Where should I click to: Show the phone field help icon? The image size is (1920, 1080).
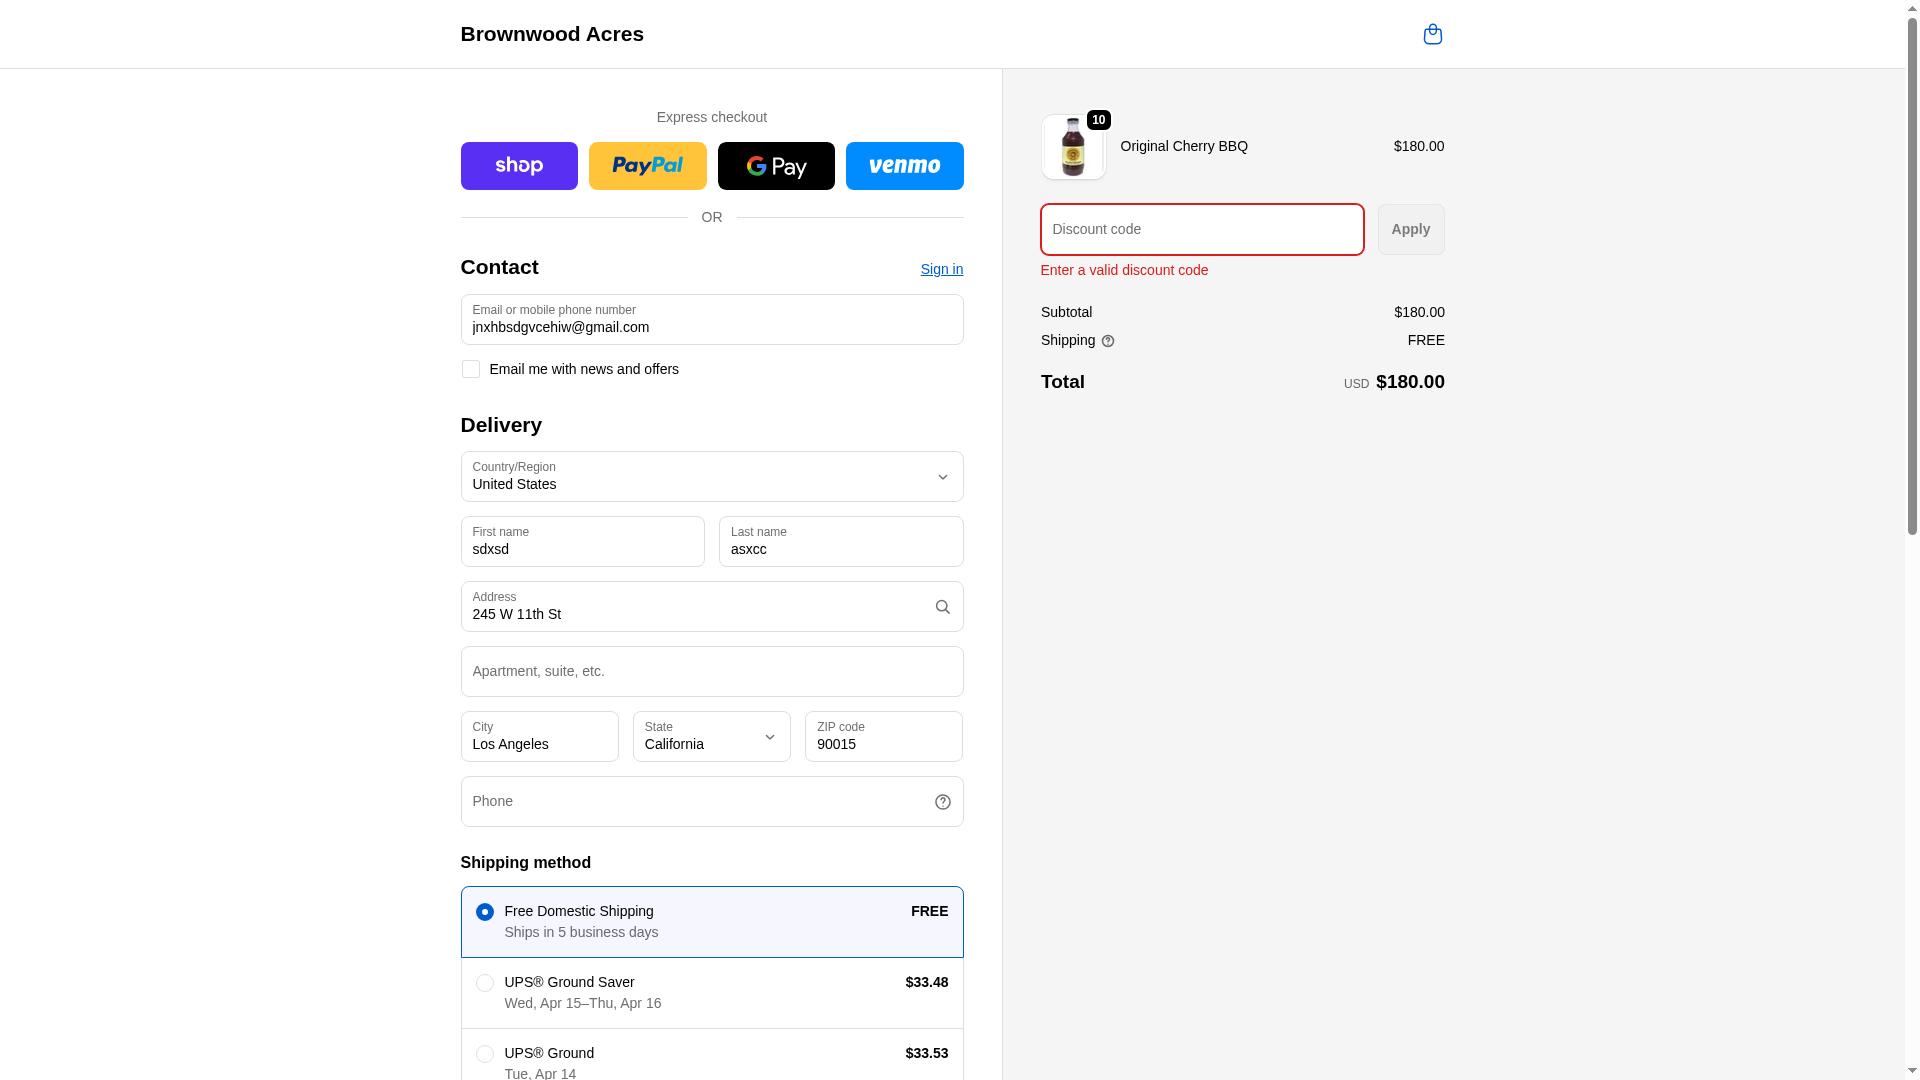tap(942, 802)
